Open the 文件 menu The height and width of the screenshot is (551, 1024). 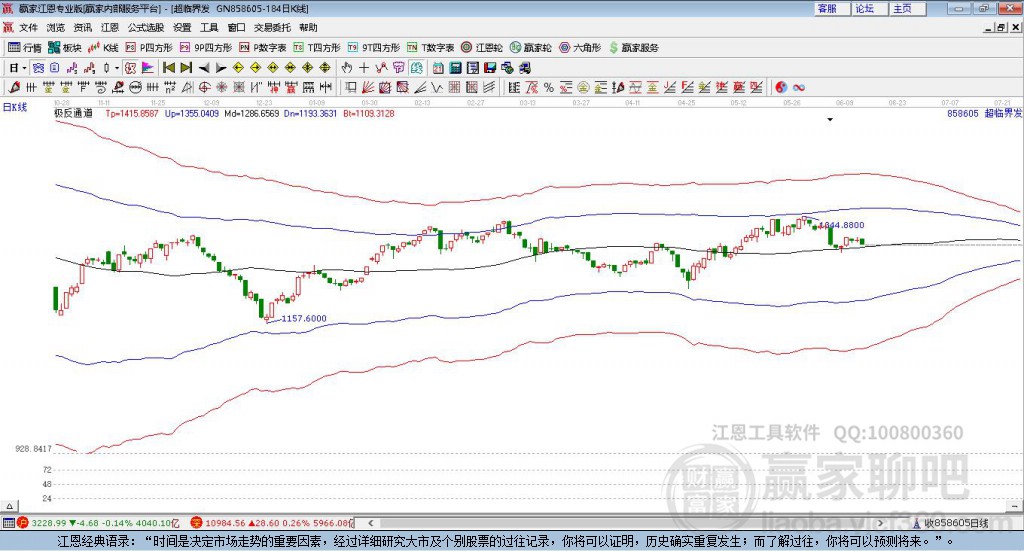[x=28, y=27]
